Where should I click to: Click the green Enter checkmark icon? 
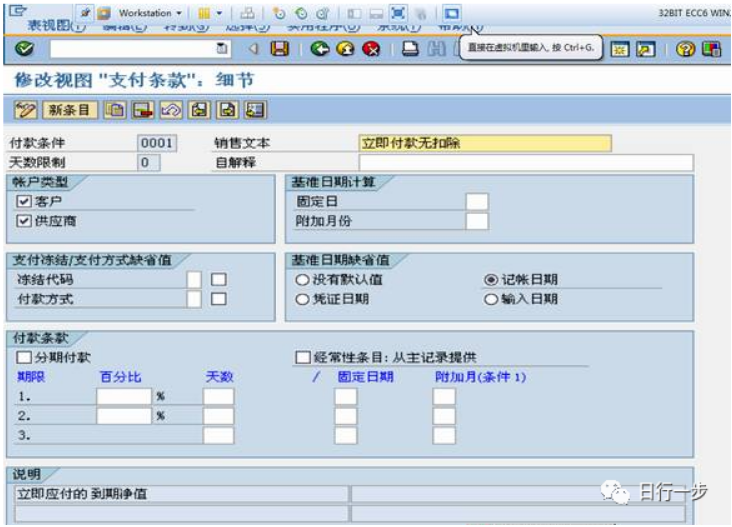point(24,49)
